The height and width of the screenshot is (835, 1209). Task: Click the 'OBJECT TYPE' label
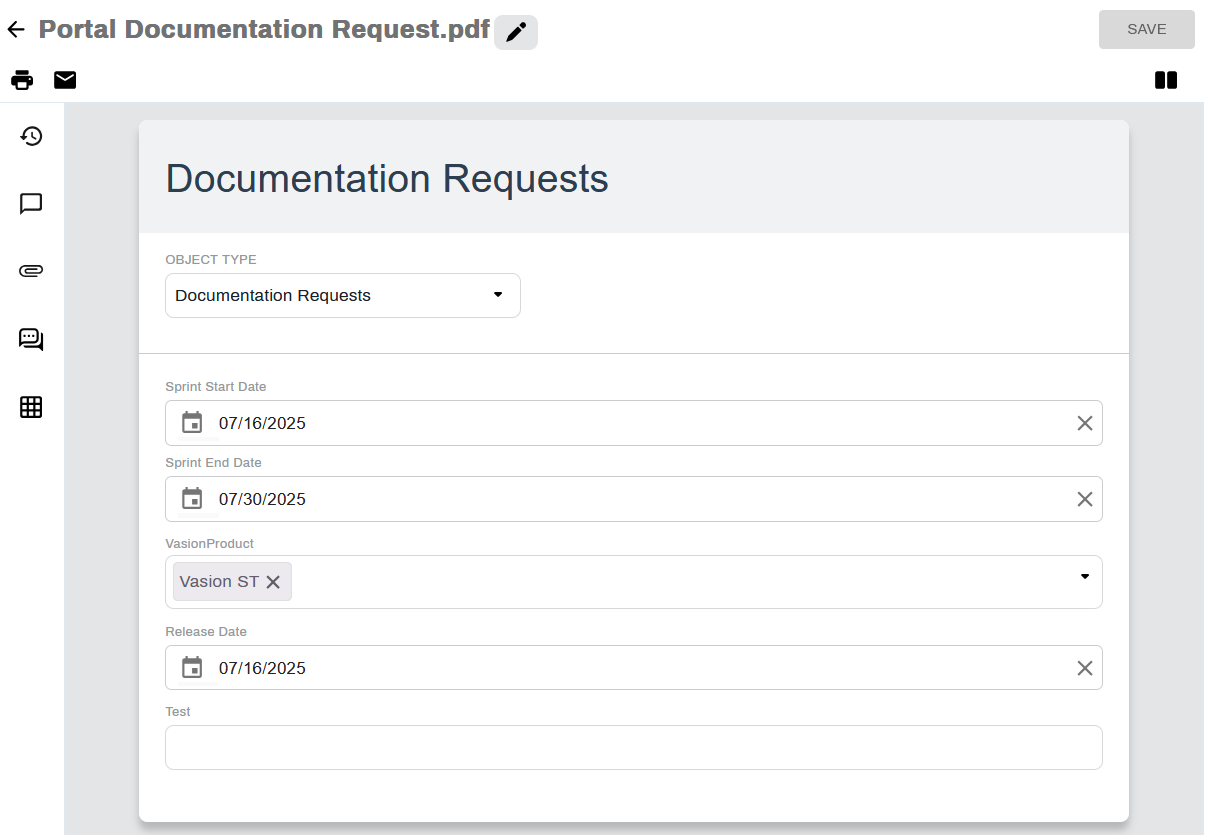[x=211, y=260]
